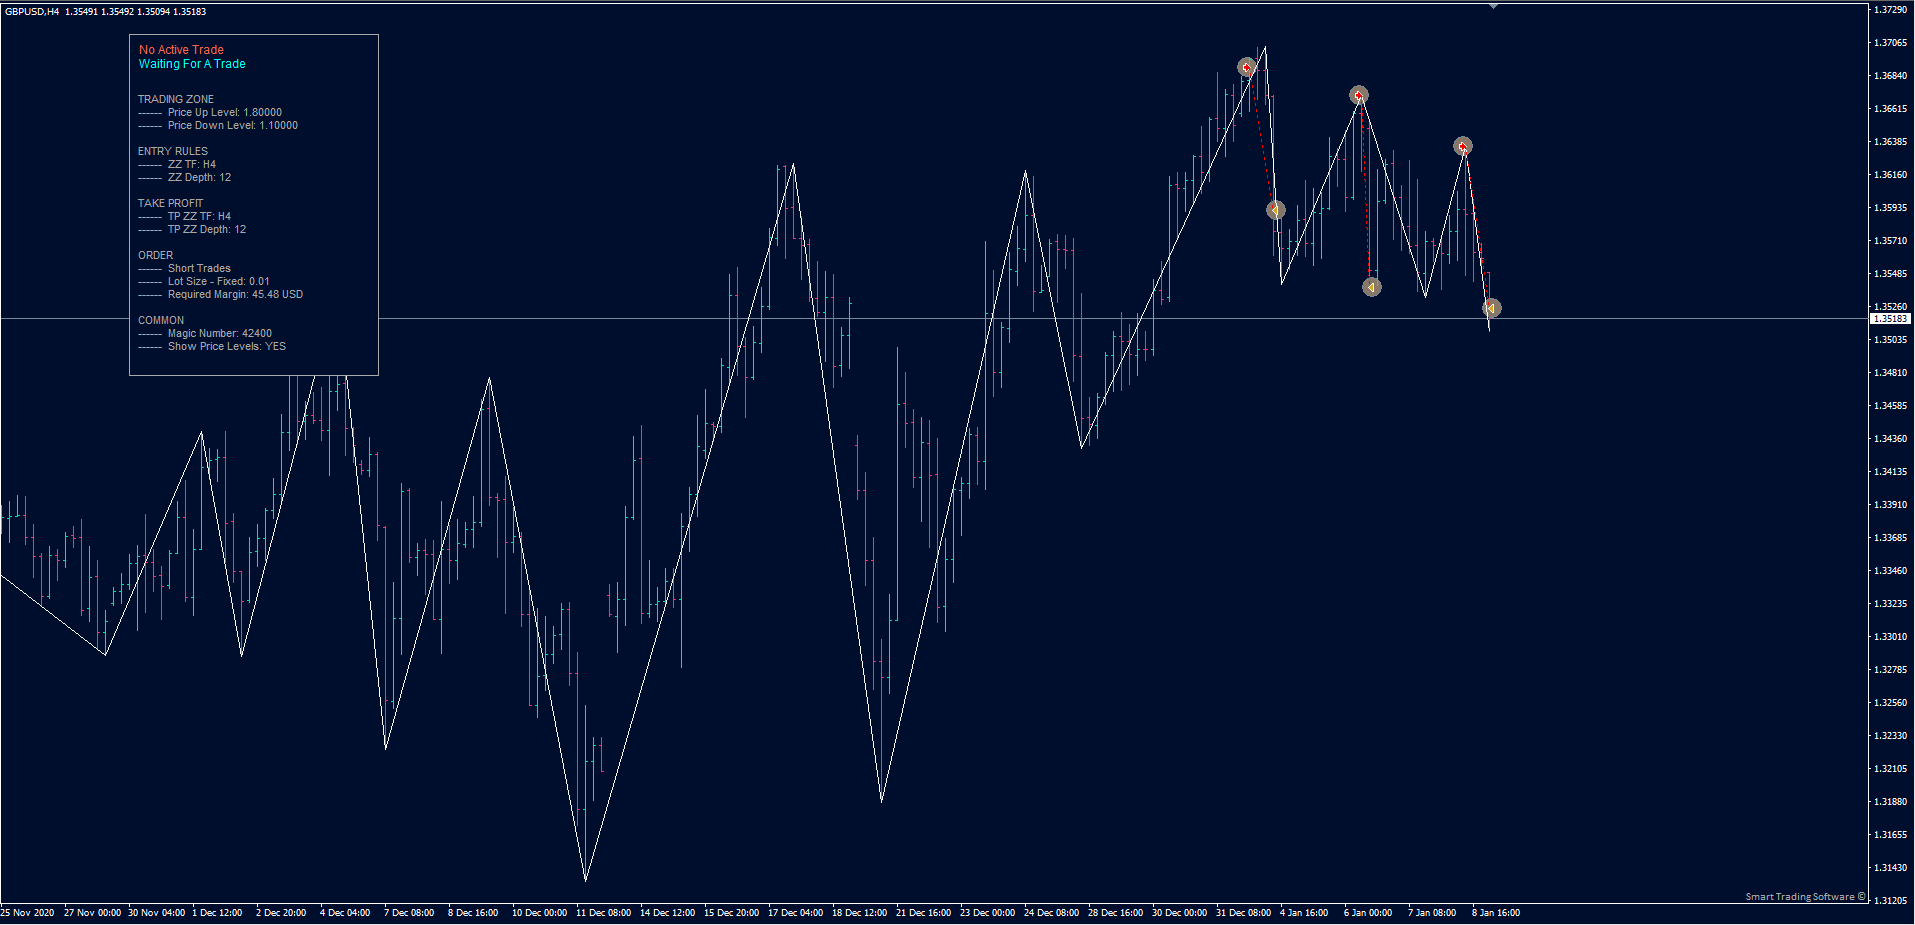
Task: Click the ZZ TF: H4 entry rule line
Action: (x=190, y=164)
